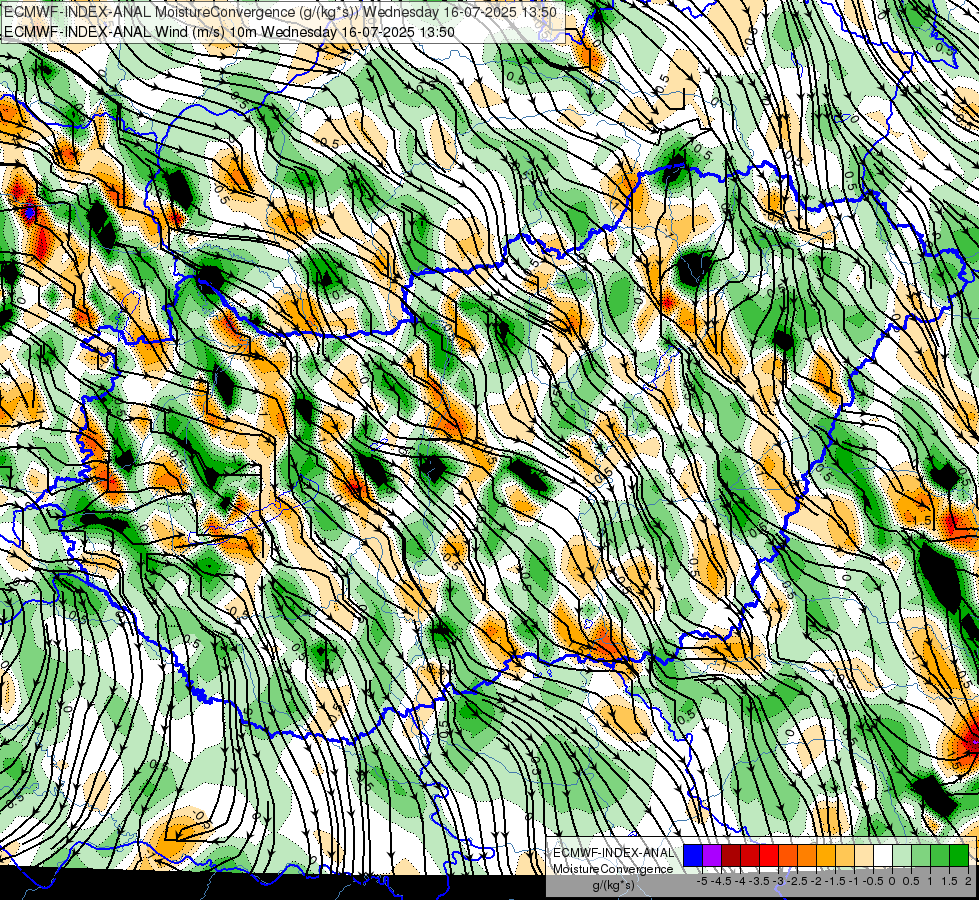Click the 2 tick value at the legend end
This screenshot has width=979, height=900.
pos(968,881)
